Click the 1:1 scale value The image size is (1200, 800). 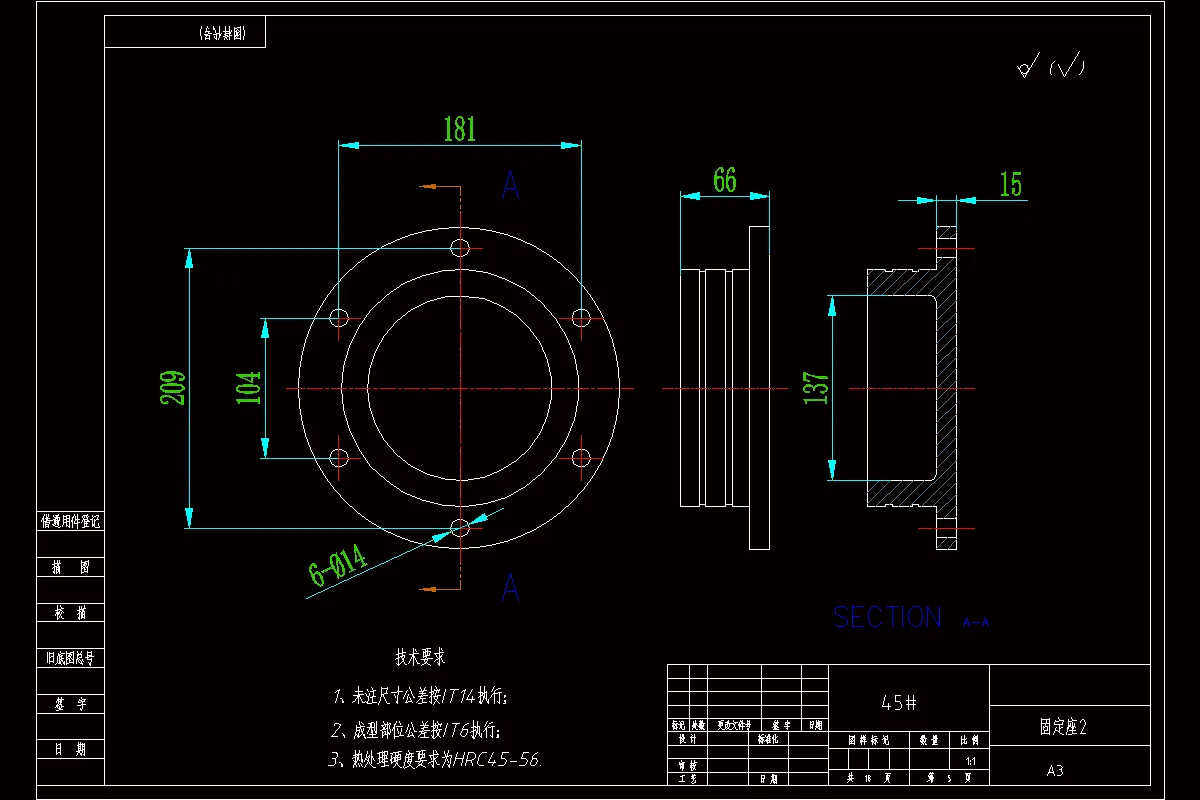point(969,761)
